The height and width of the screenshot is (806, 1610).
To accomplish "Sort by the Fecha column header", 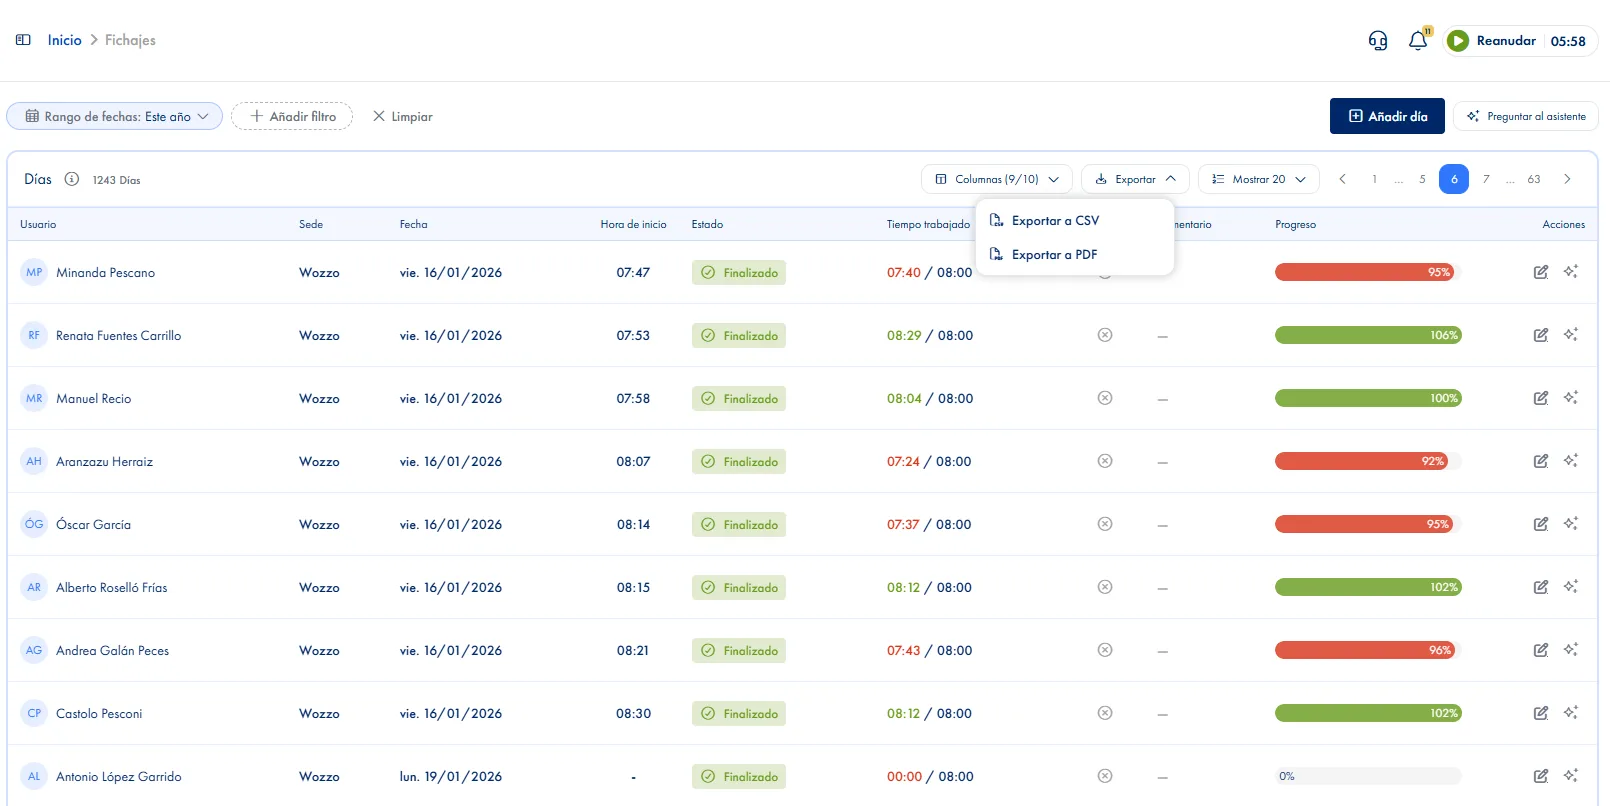I will 414,224.
